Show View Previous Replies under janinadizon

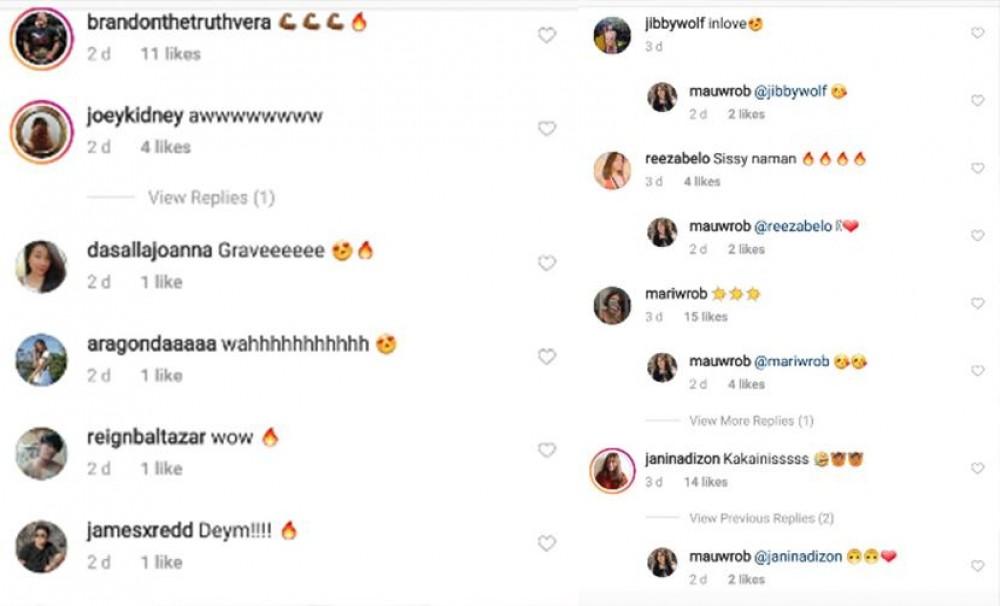pos(761,518)
